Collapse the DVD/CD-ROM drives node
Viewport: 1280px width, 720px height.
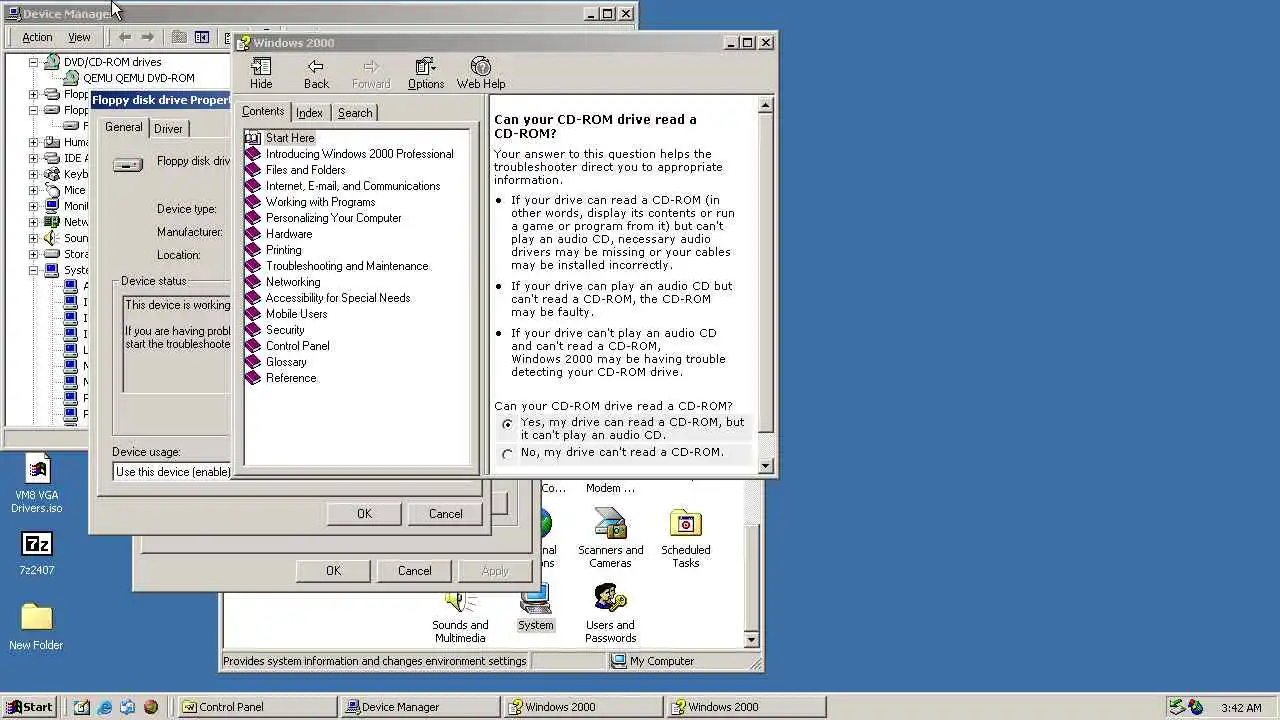(x=33, y=62)
